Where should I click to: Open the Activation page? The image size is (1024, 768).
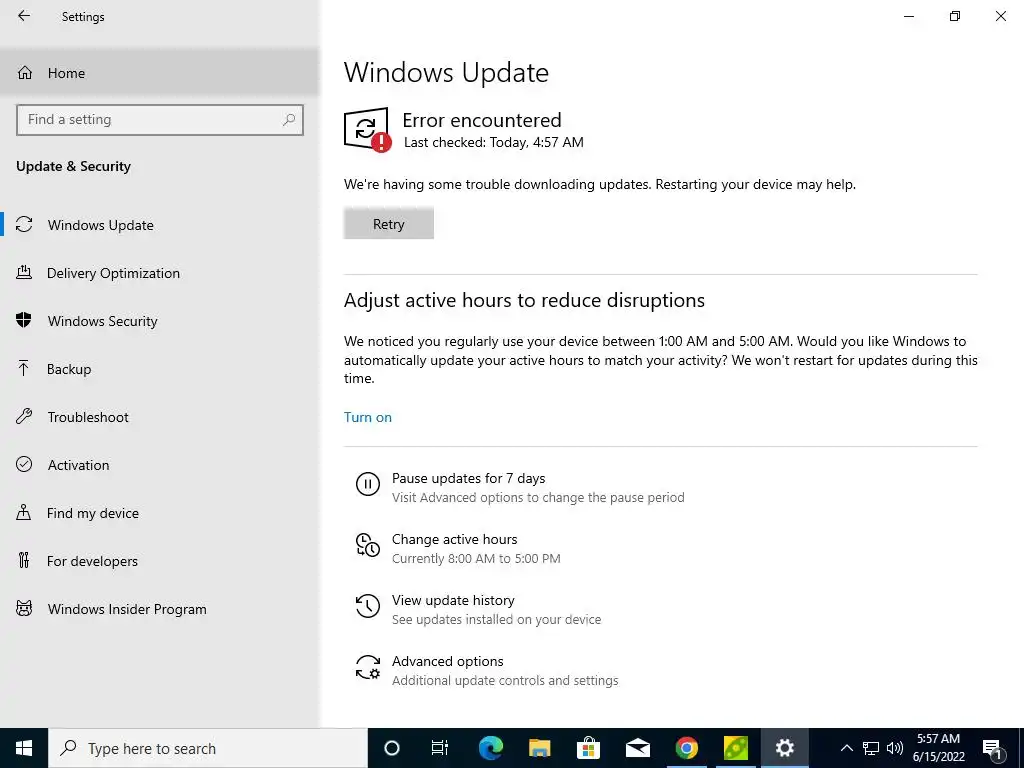pyautogui.click(x=159, y=465)
